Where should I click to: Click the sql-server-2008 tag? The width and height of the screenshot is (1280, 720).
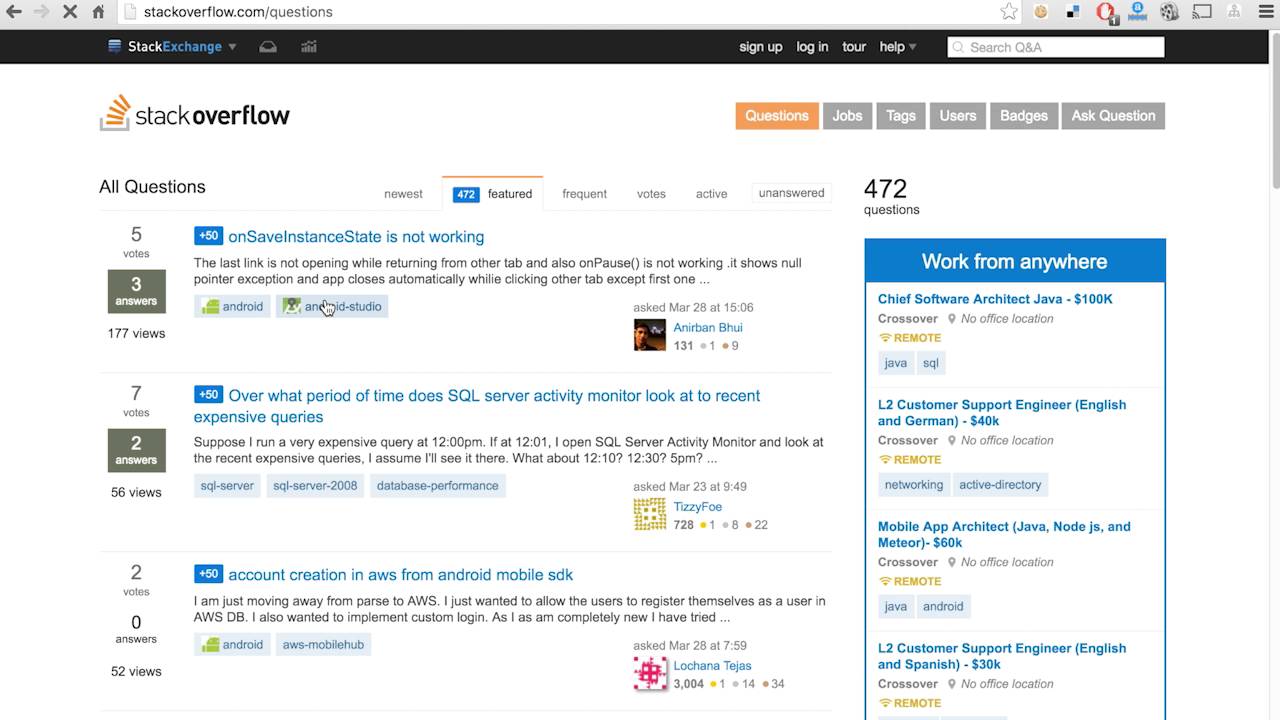[315, 486]
